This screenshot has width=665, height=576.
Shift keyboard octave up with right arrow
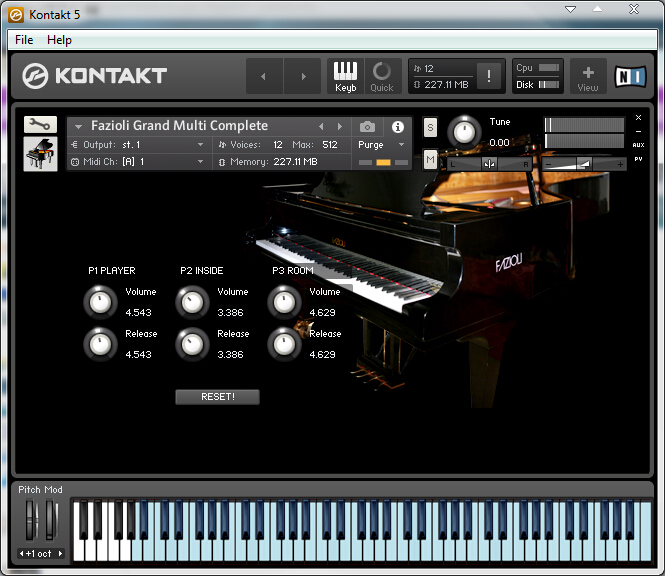[x=61, y=554]
